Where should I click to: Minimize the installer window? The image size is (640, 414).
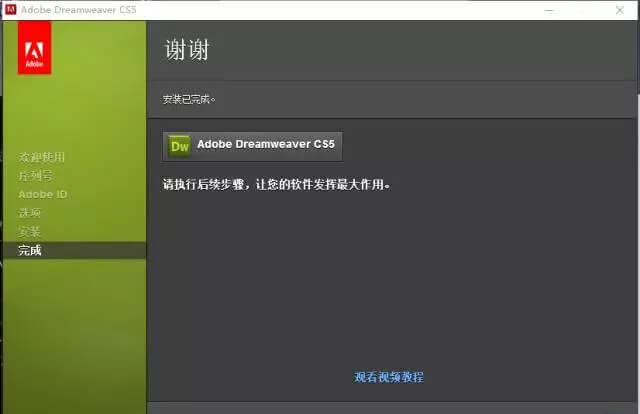(549, 10)
